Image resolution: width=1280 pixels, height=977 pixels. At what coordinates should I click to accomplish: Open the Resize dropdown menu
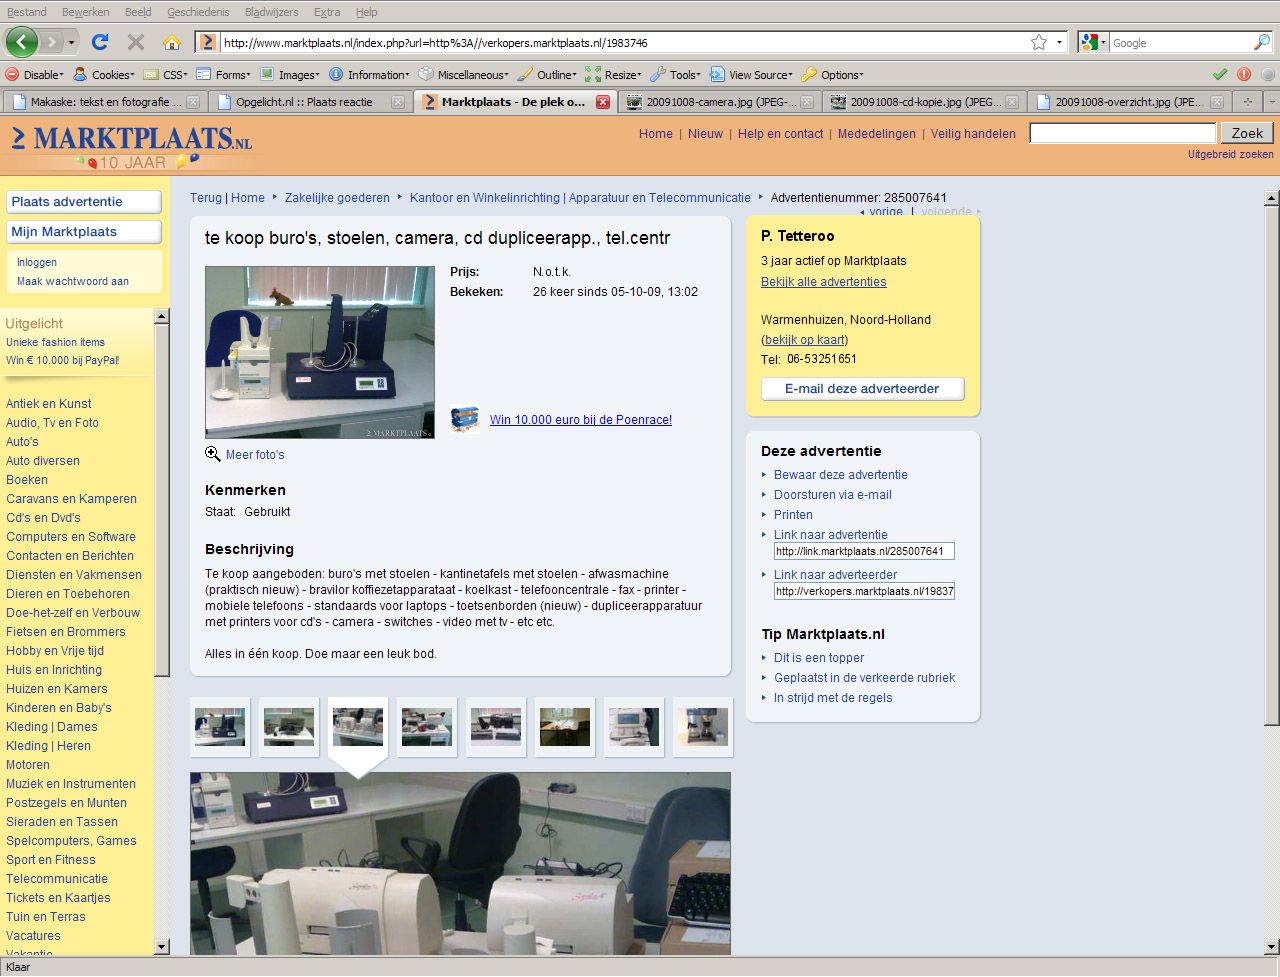click(613, 74)
